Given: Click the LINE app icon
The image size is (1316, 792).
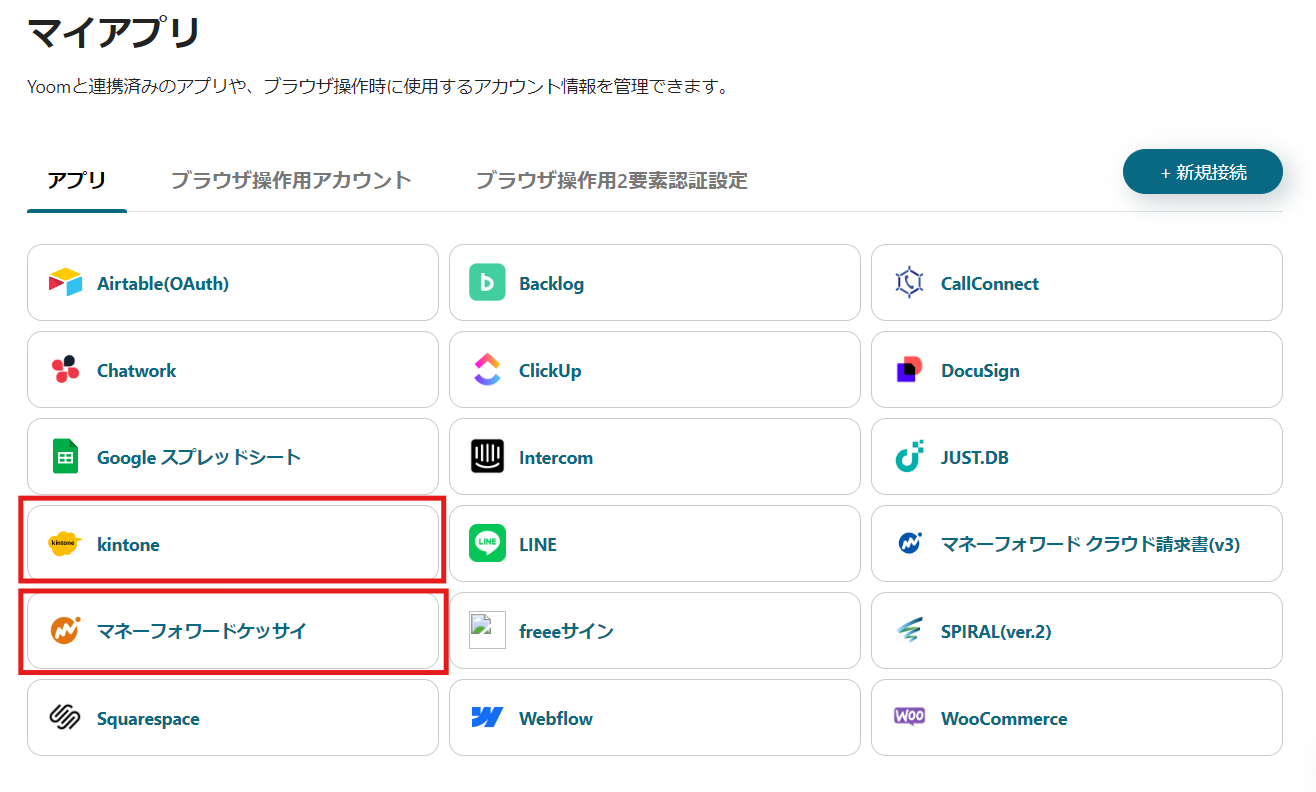Looking at the screenshot, I should pos(487,543).
